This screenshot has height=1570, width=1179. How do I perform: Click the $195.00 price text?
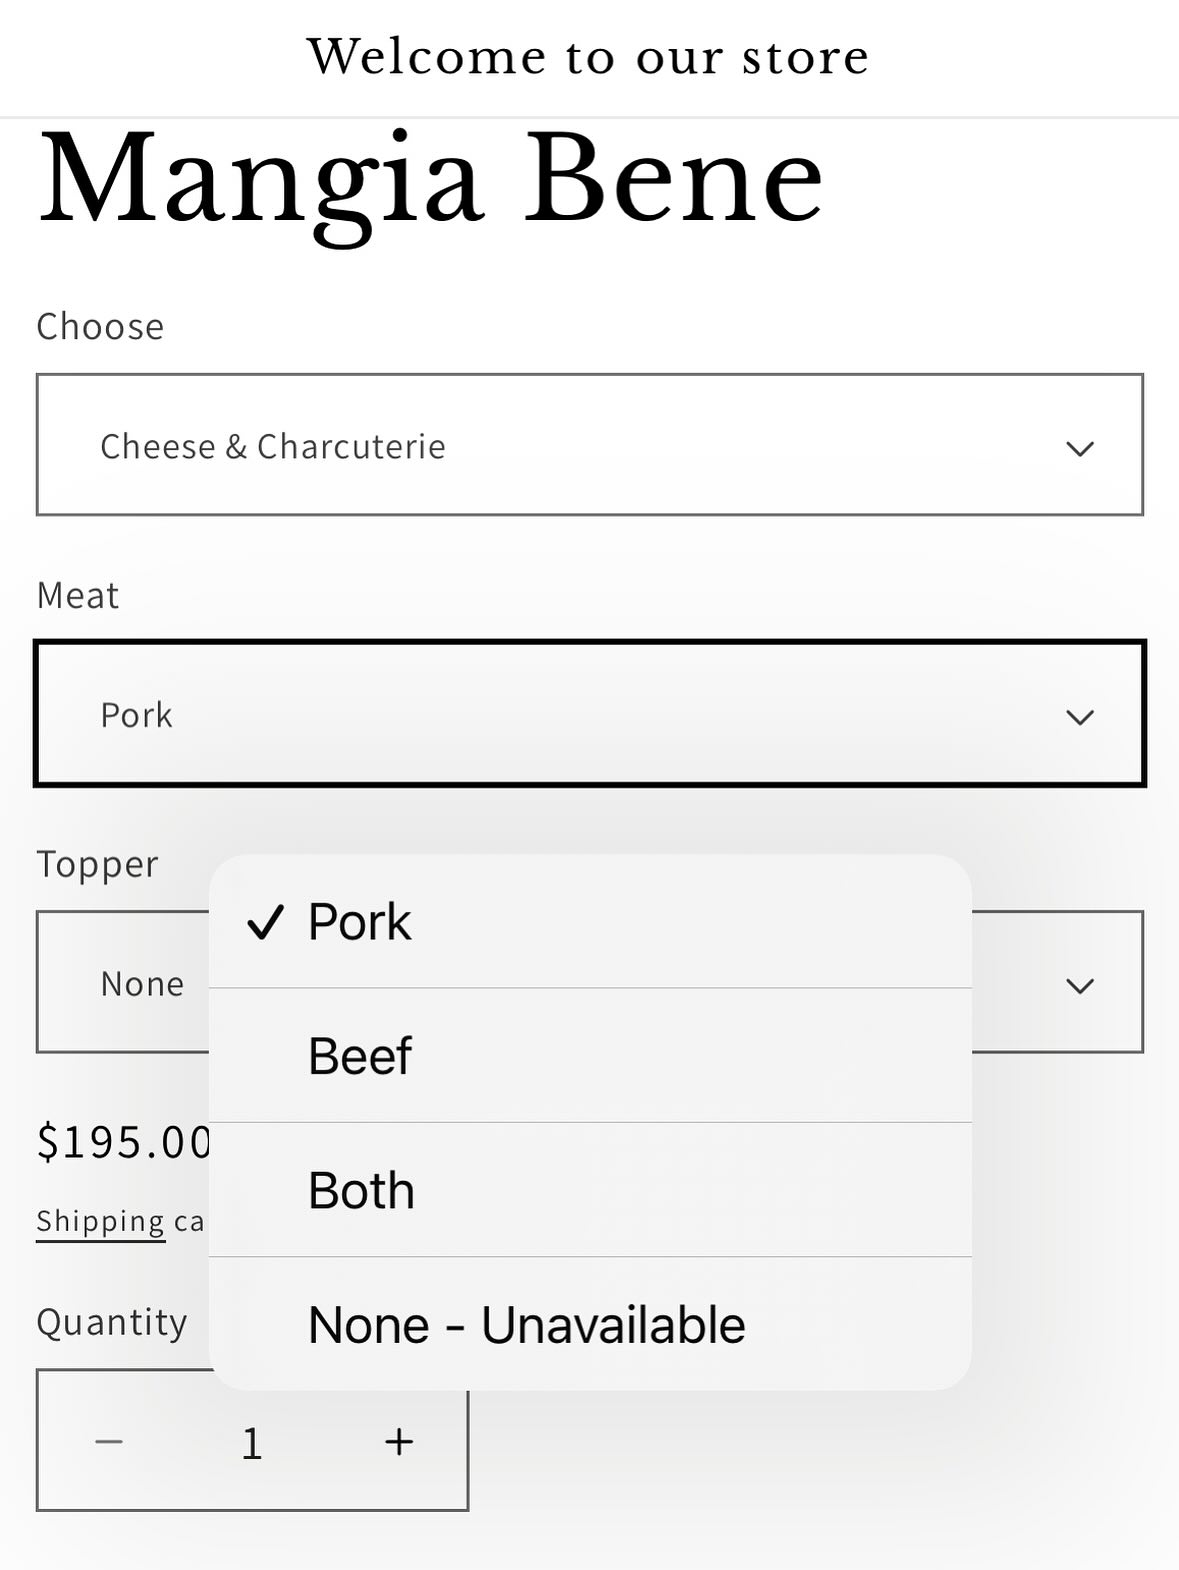pos(124,1142)
